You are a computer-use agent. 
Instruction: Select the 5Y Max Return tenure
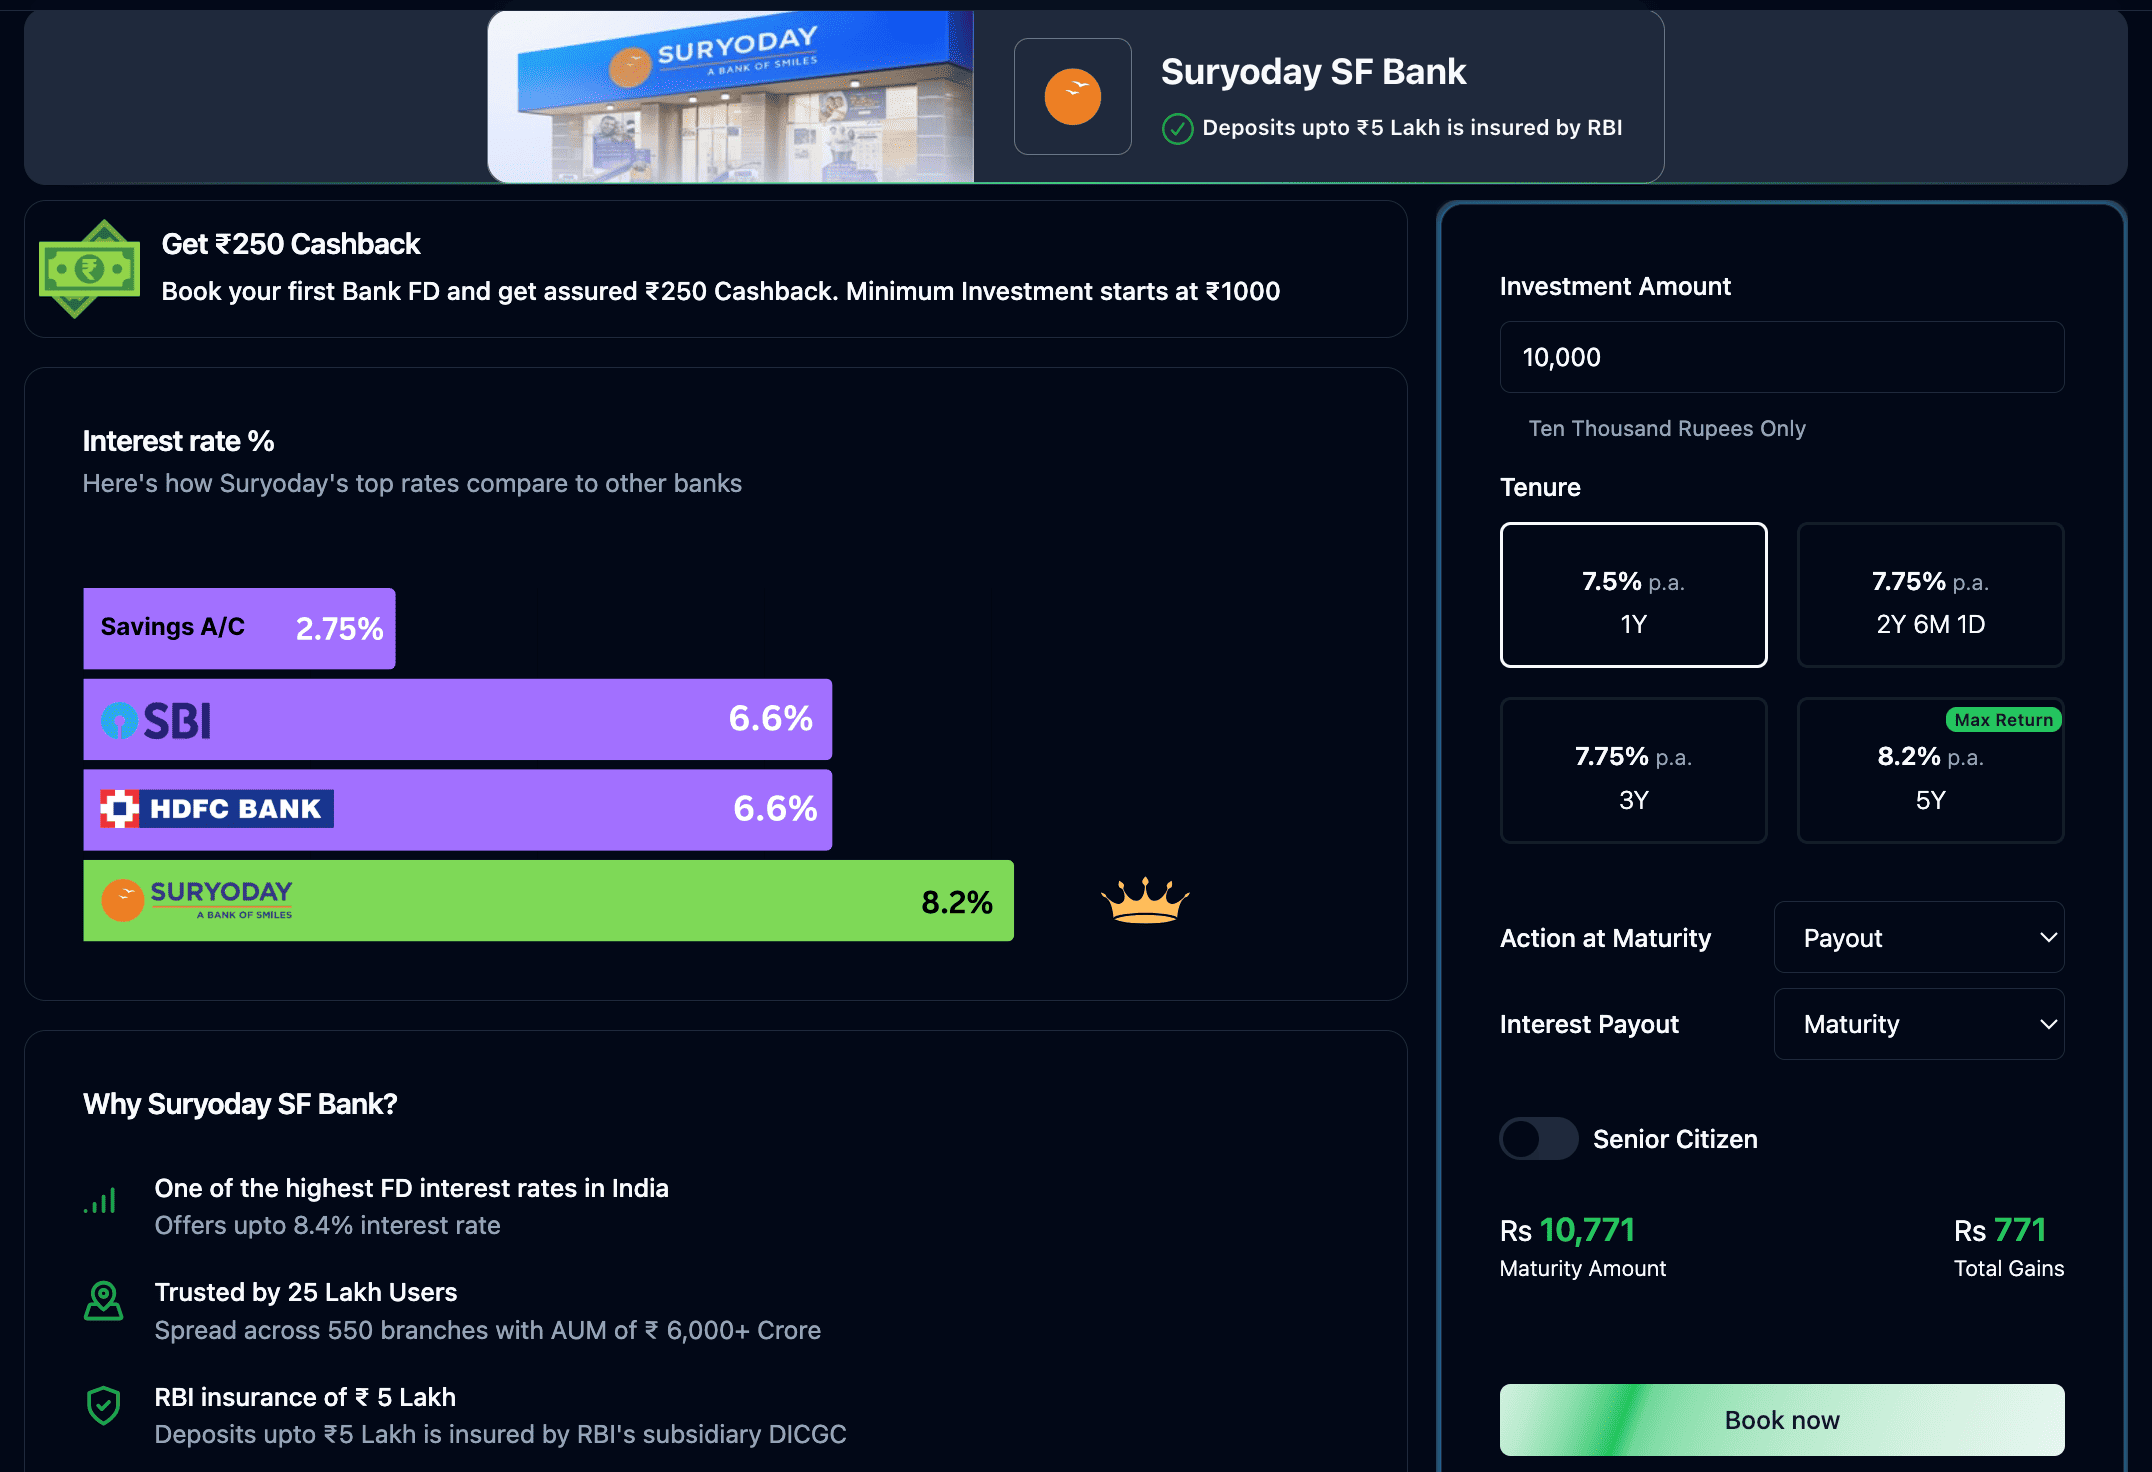1930,771
